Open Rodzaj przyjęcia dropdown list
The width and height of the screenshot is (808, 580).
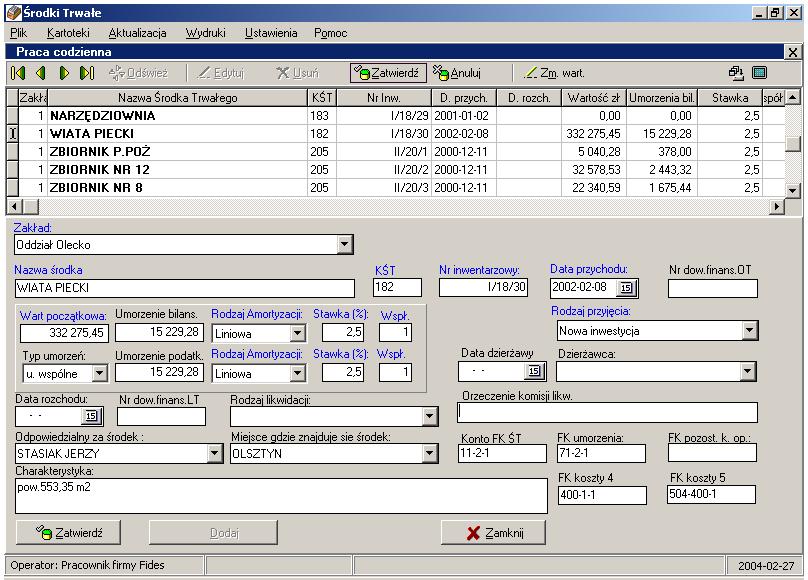(x=748, y=330)
